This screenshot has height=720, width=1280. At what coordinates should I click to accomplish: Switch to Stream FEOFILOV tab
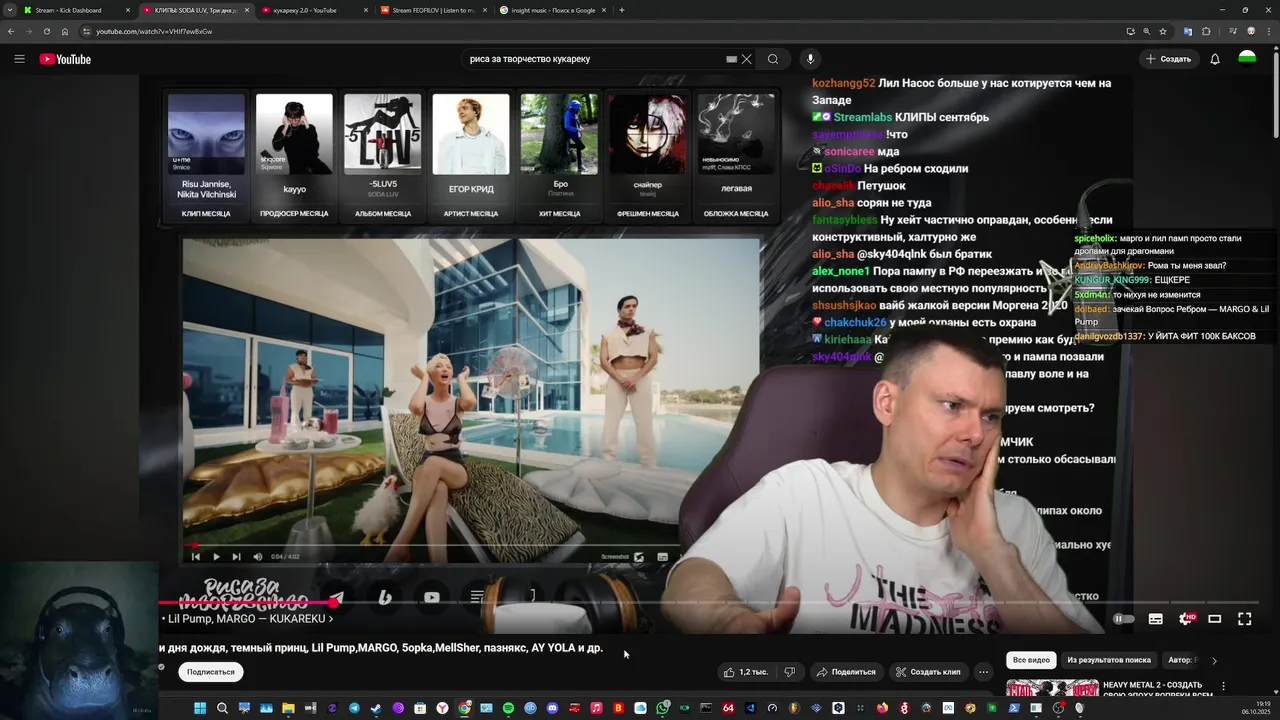(433, 10)
